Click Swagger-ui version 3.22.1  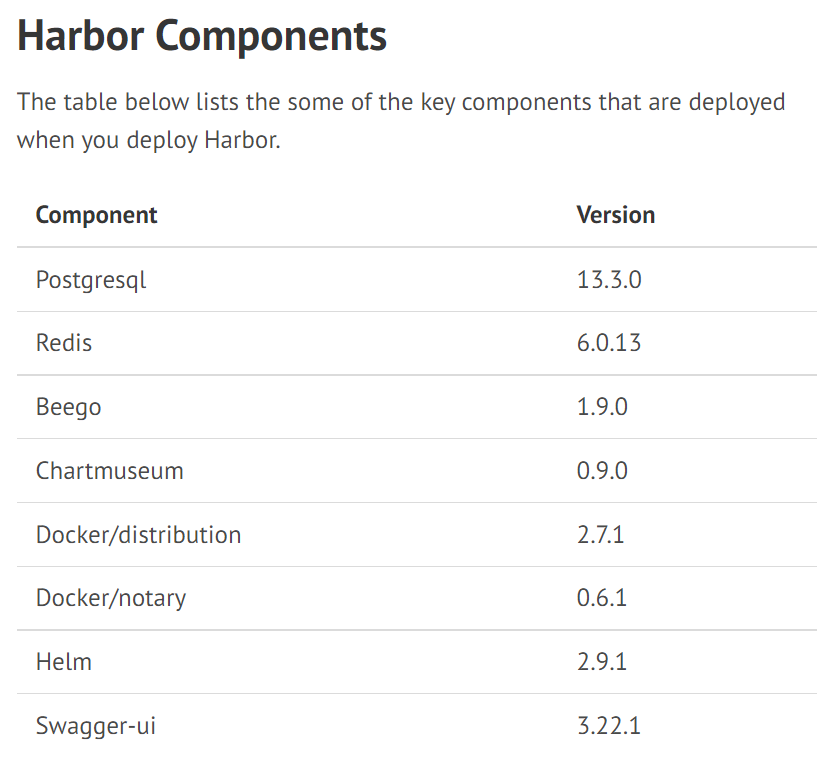pyautogui.click(x=609, y=726)
